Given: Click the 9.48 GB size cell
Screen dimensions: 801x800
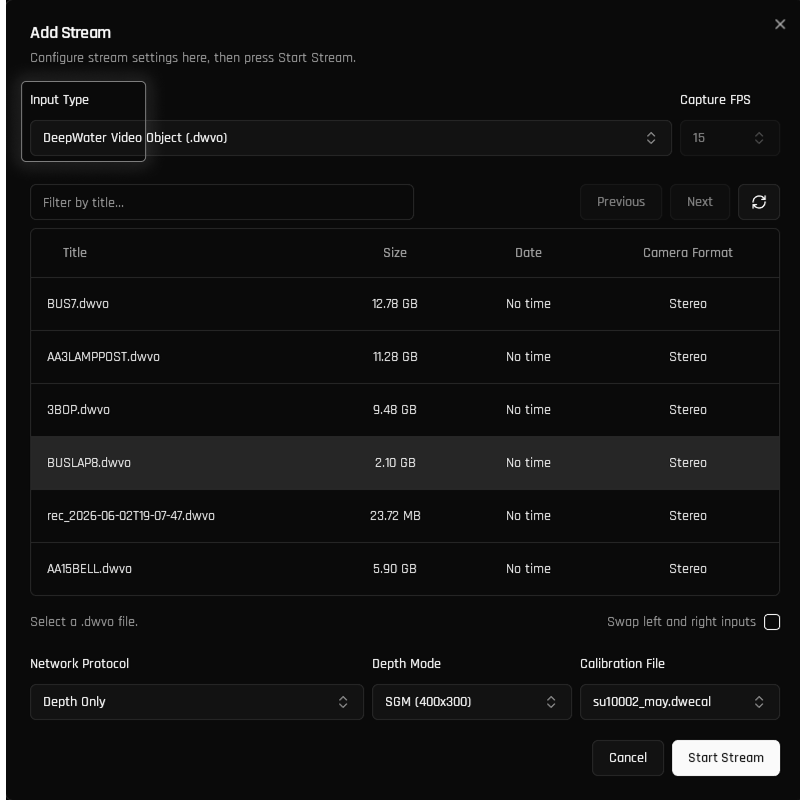Looking at the screenshot, I should [395, 410].
